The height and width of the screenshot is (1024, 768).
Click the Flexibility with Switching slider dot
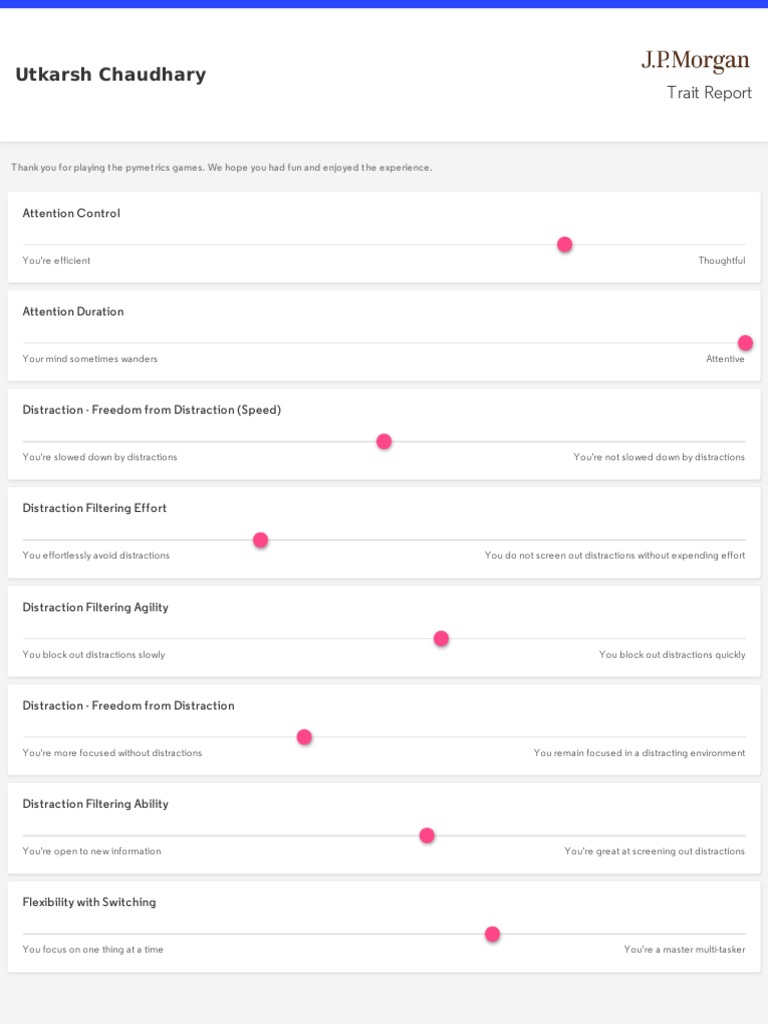coord(492,934)
